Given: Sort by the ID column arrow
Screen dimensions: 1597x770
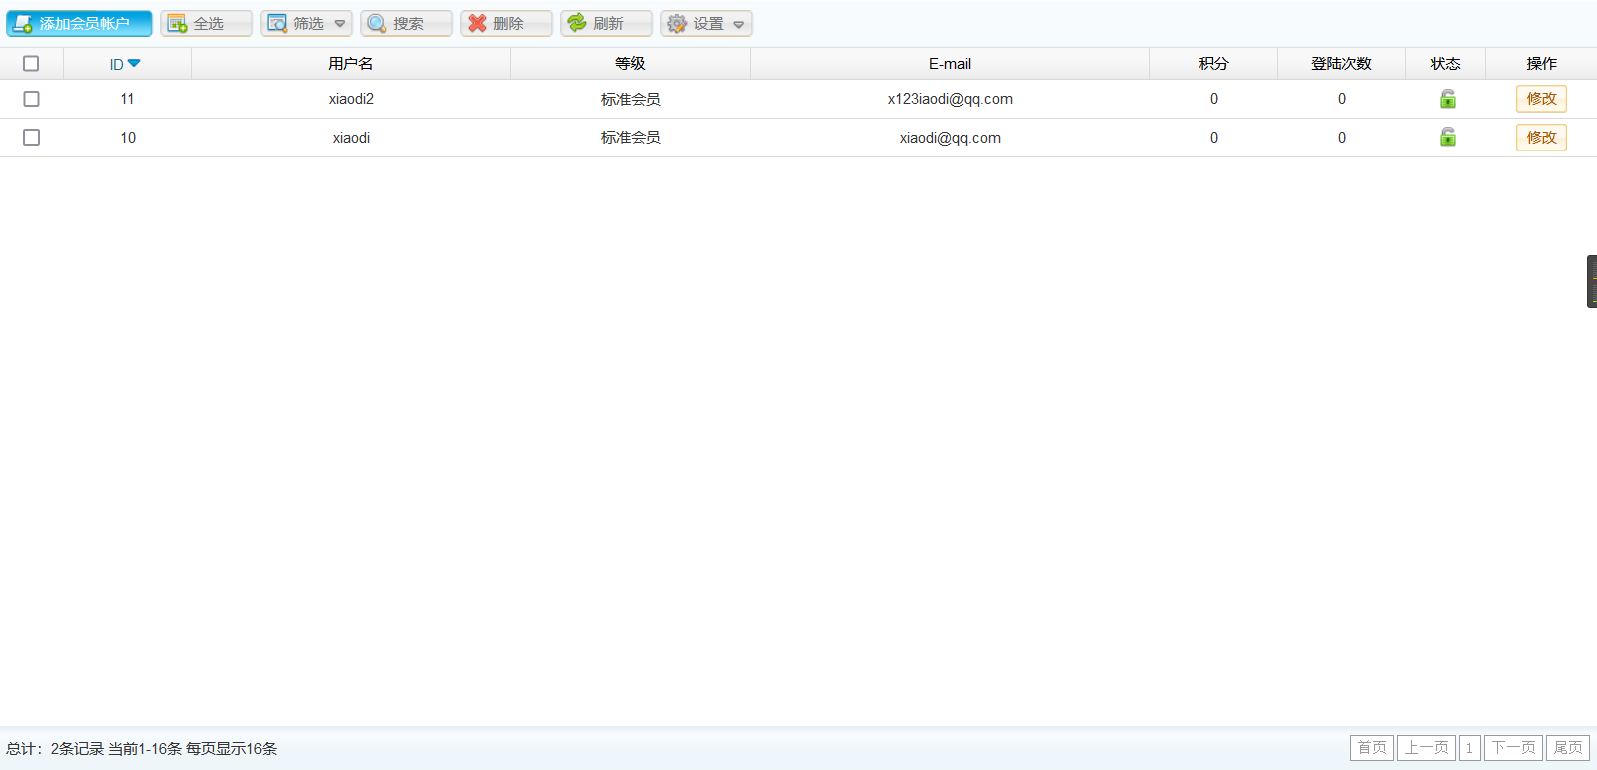Looking at the screenshot, I should click(134, 63).
